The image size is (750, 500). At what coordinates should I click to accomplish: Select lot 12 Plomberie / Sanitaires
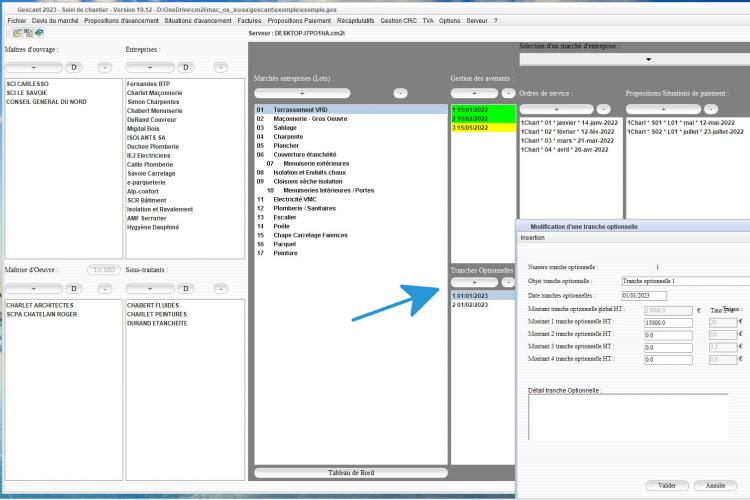tap(351, 209)
